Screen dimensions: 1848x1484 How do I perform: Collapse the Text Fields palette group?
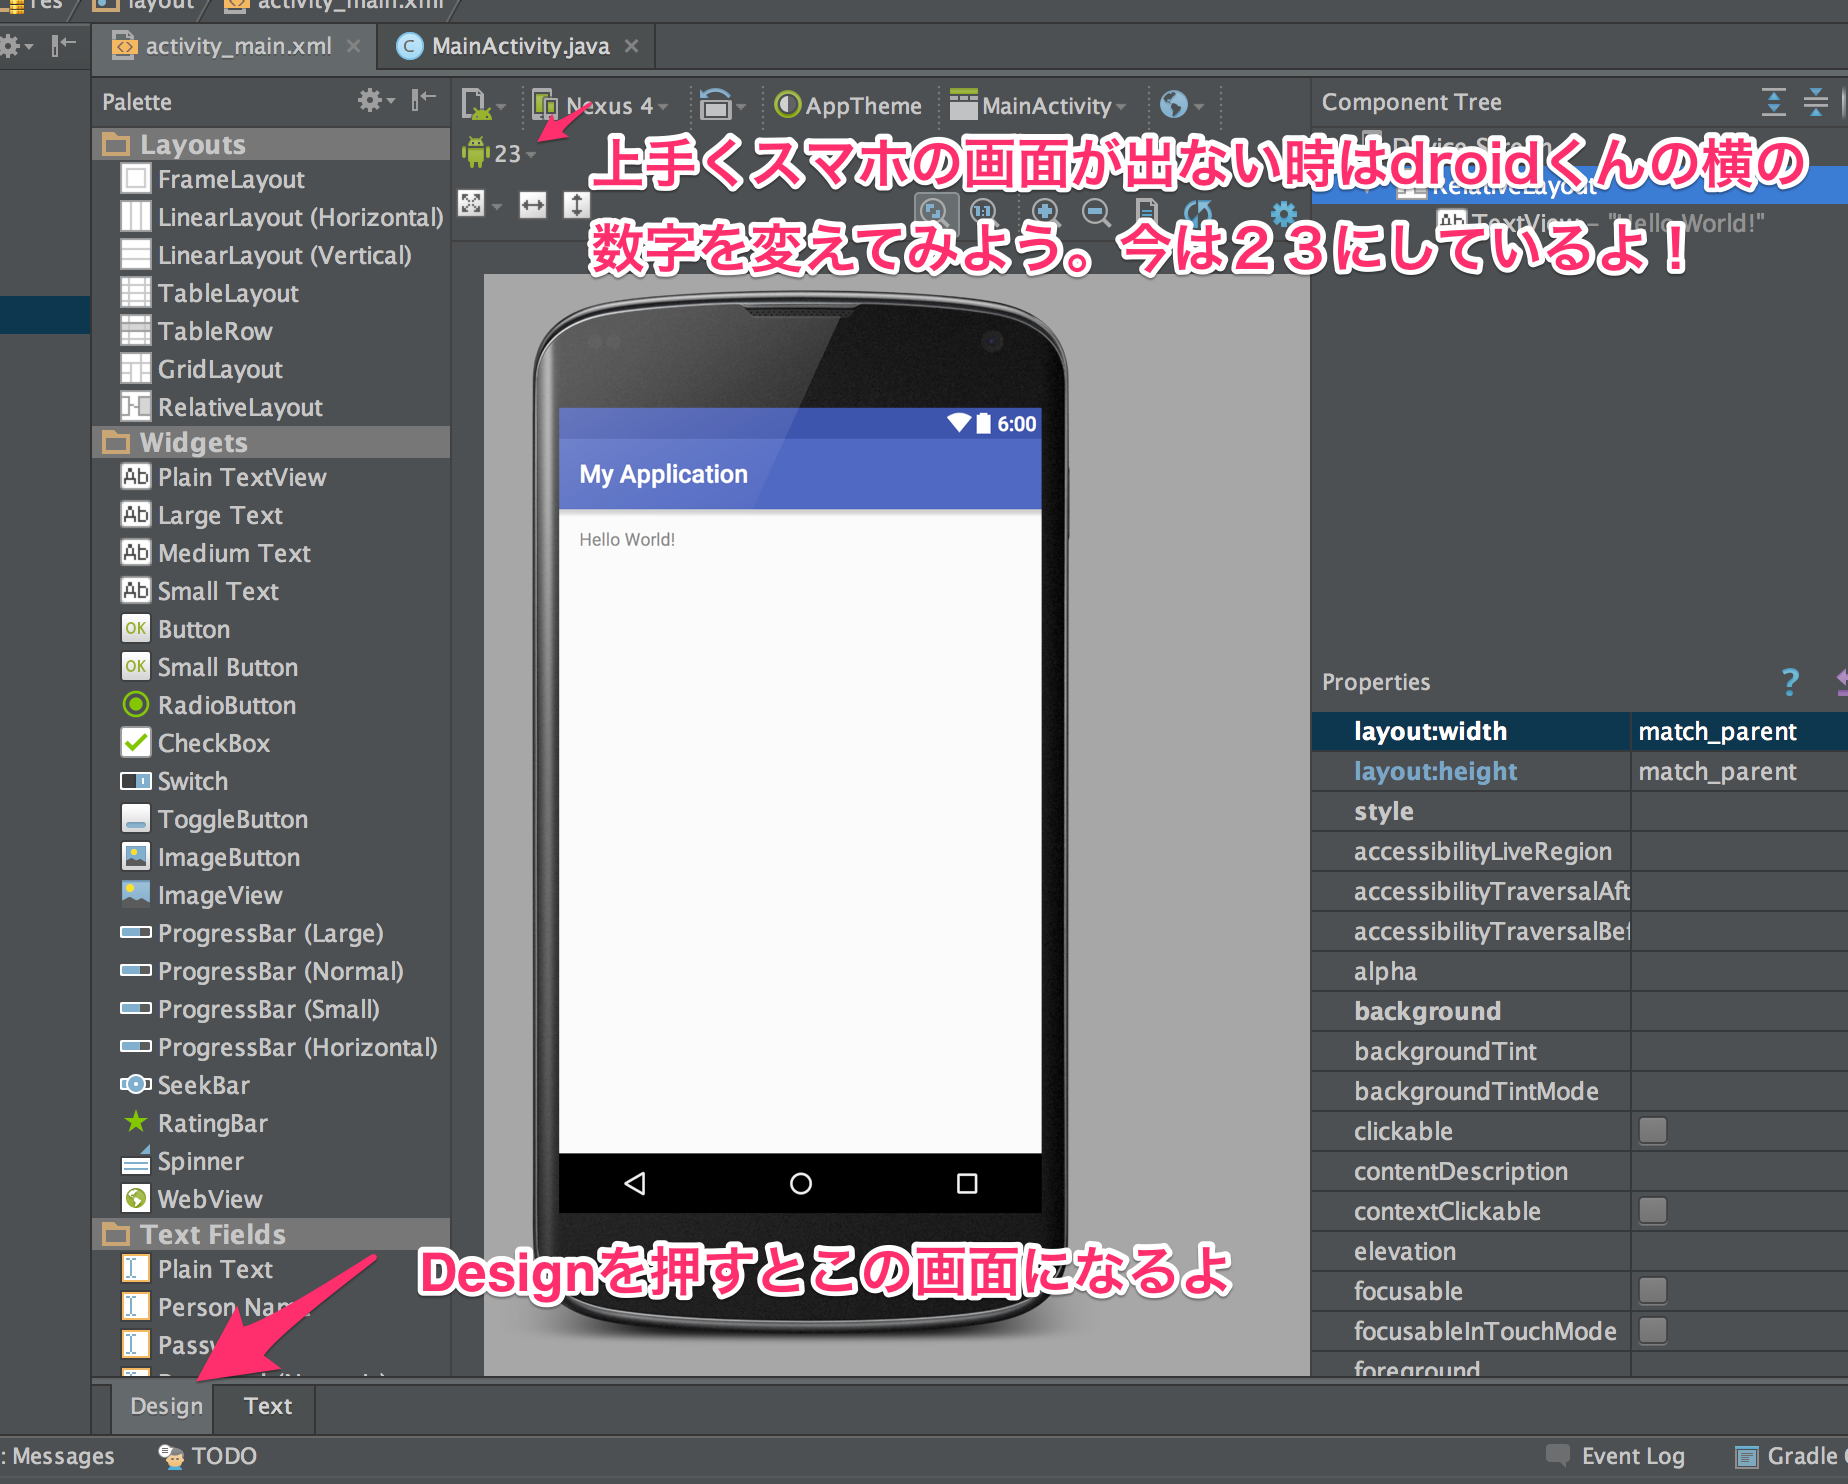click(272, 1234)
